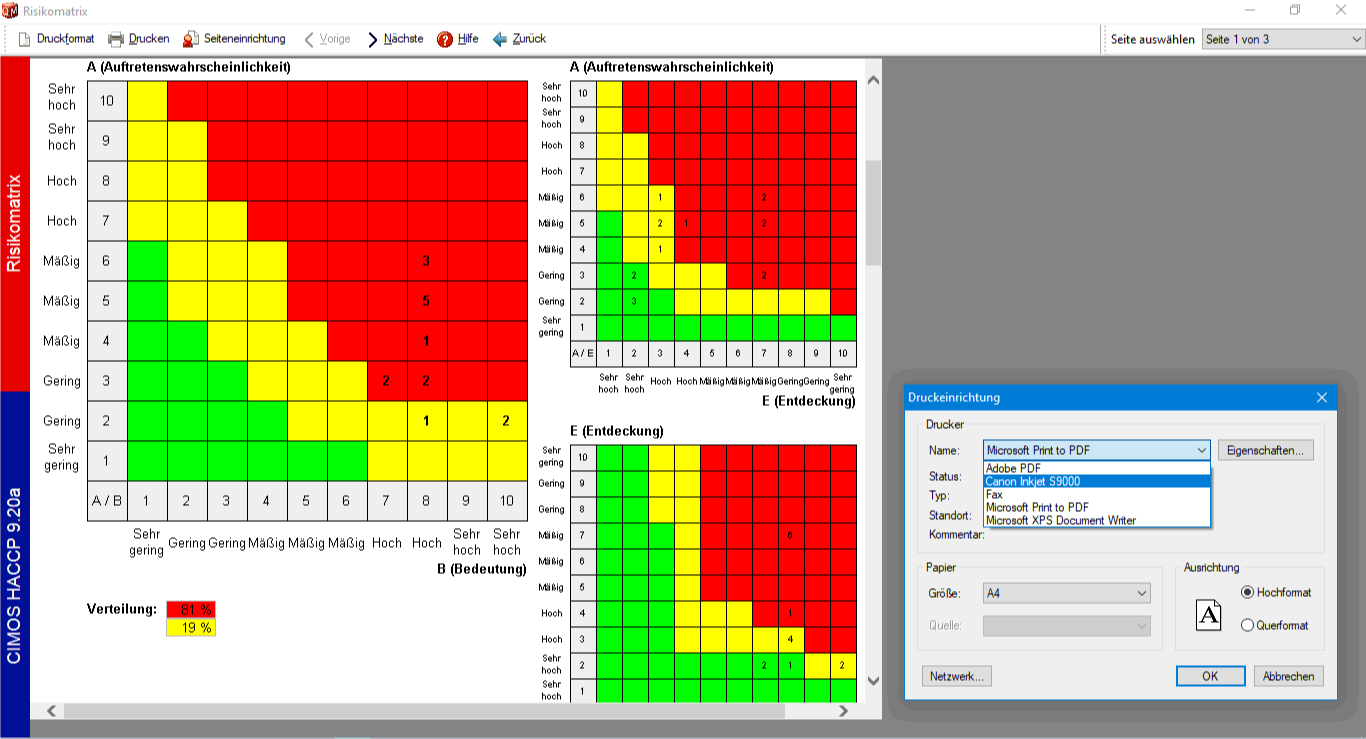Open the Seite auswählen dropdown
The width and height of the screenshot is (1366, 739).
pos(1283,39)
